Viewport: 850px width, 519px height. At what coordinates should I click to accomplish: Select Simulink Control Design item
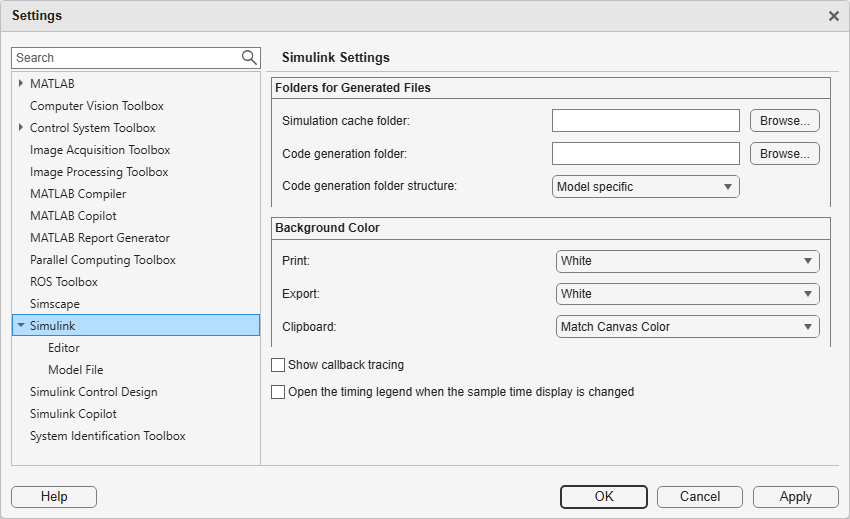coord(94,392)
